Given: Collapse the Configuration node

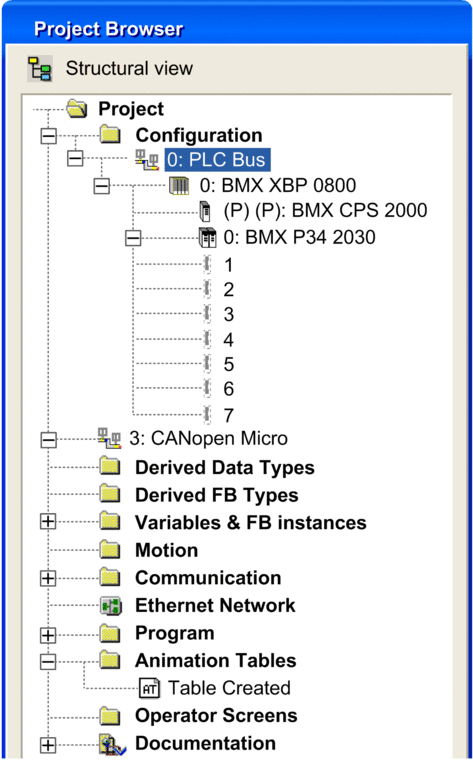Looking at the screenshot, I should point(48,136).
